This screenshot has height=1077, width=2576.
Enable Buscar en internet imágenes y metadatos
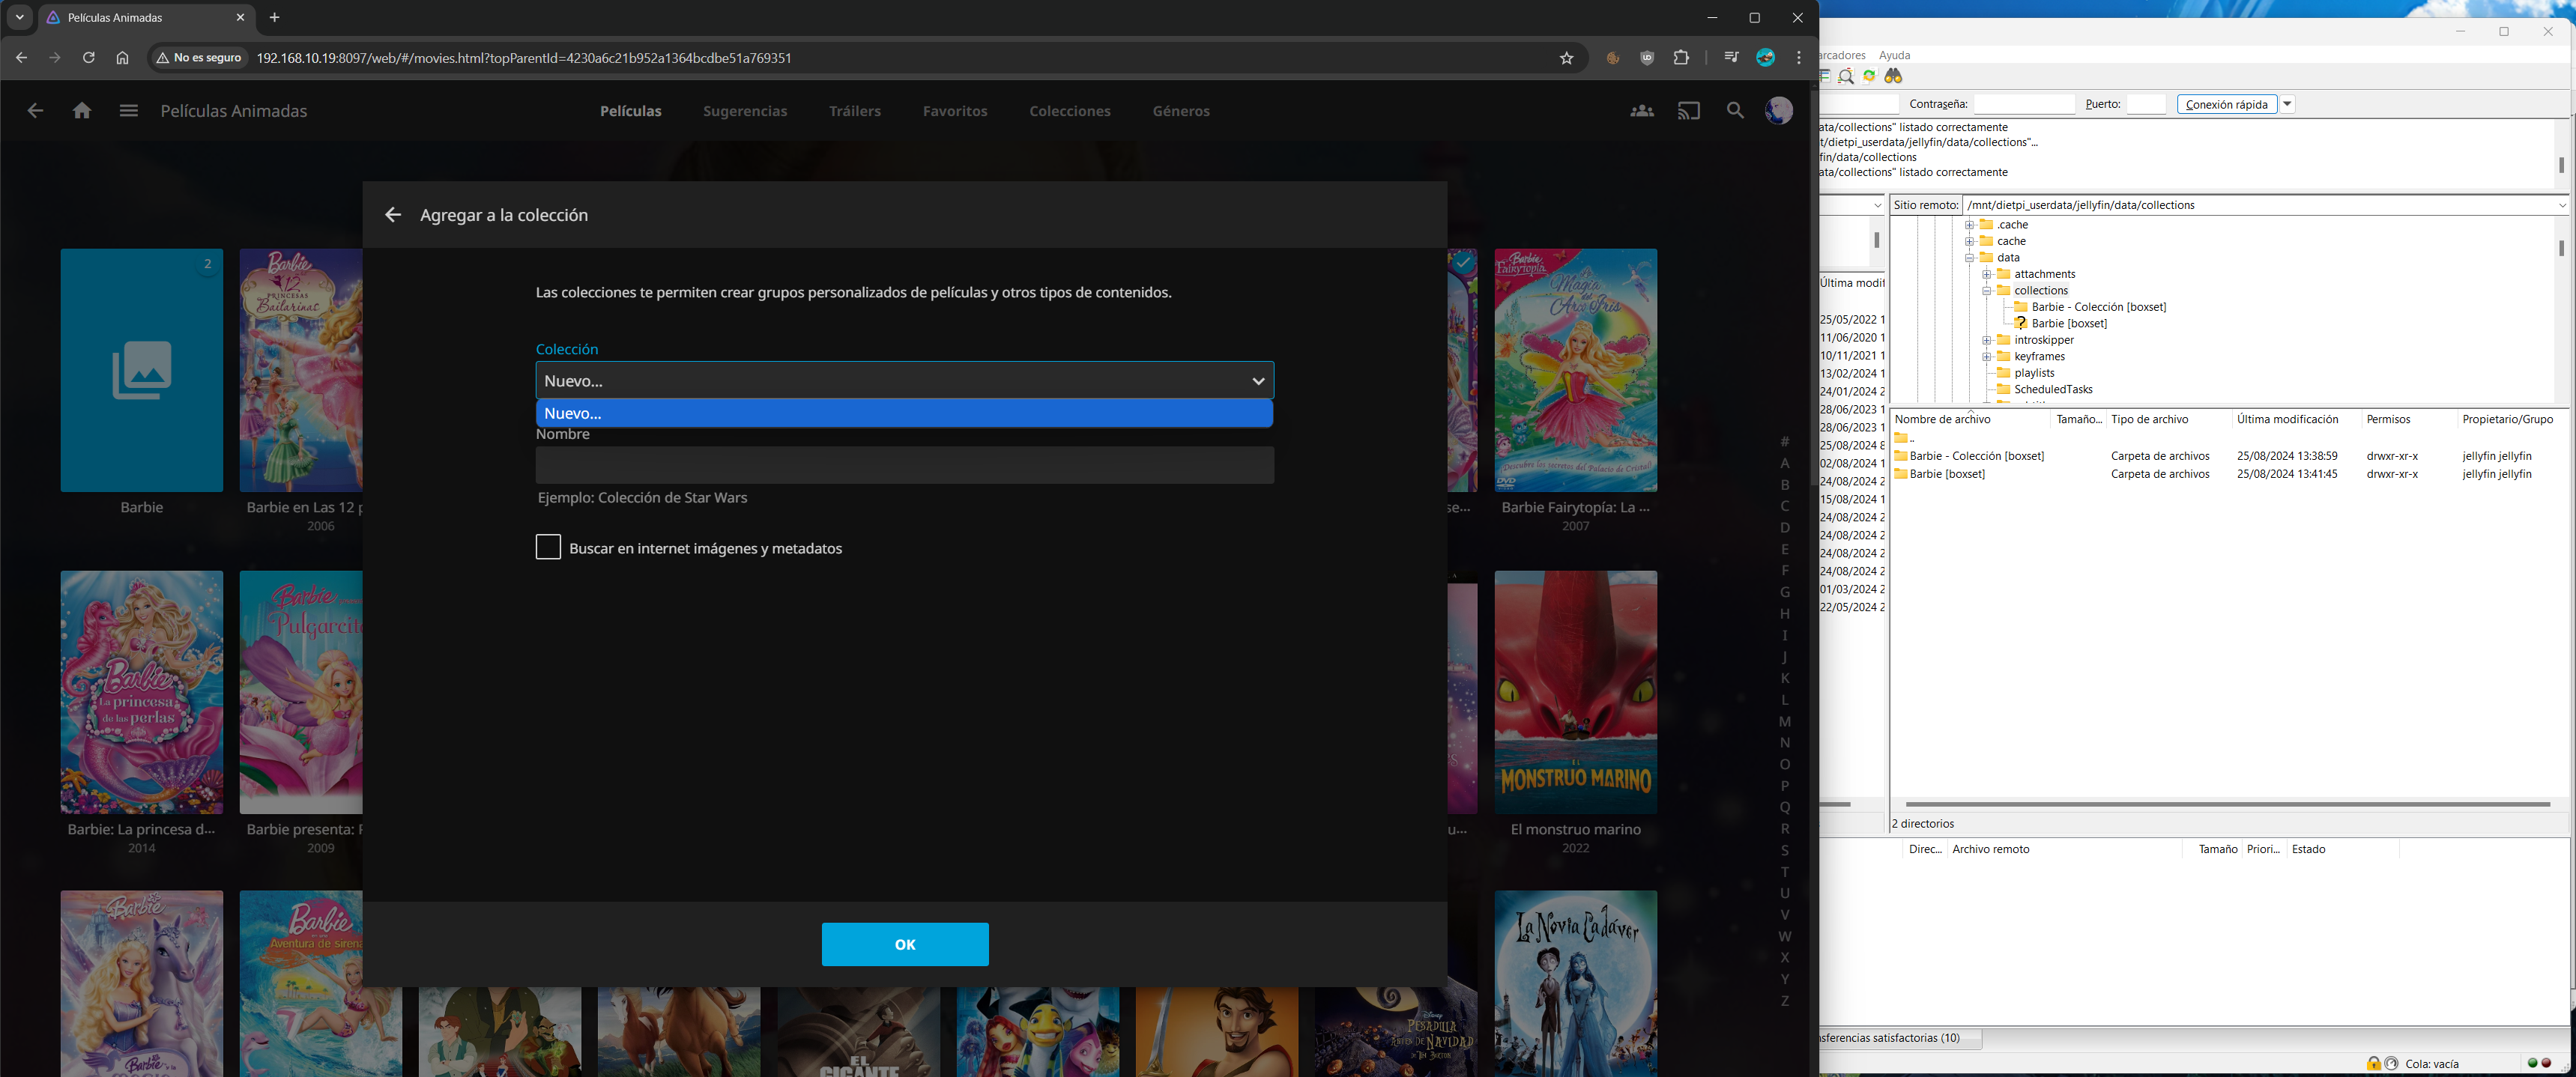(x=548, y=547)
